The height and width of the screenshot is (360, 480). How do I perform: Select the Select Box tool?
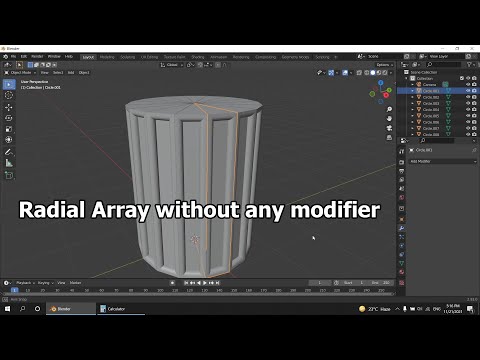pyautogui.click(x=9, y=84)
